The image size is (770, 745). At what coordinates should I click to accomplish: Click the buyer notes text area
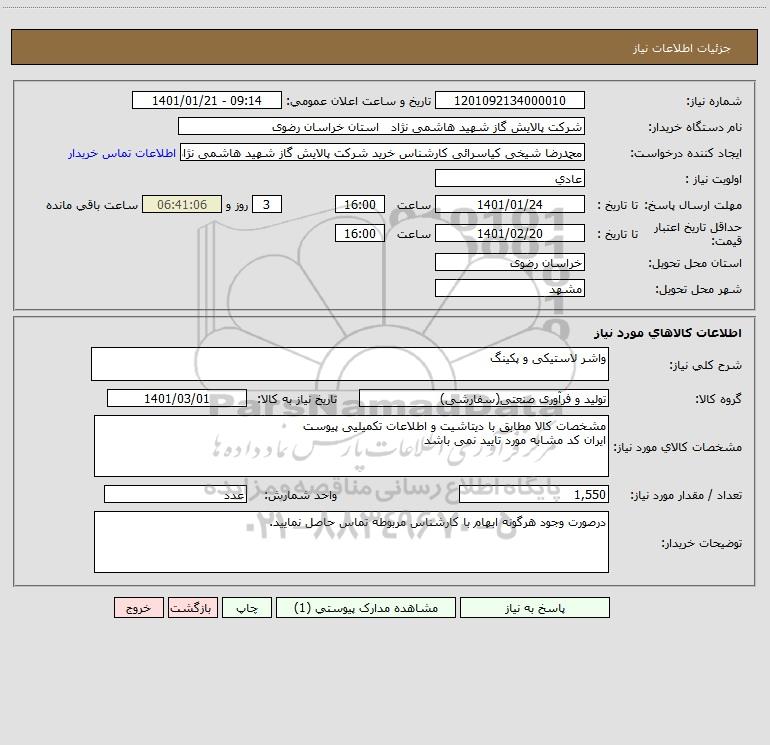[x=351, y=542]
